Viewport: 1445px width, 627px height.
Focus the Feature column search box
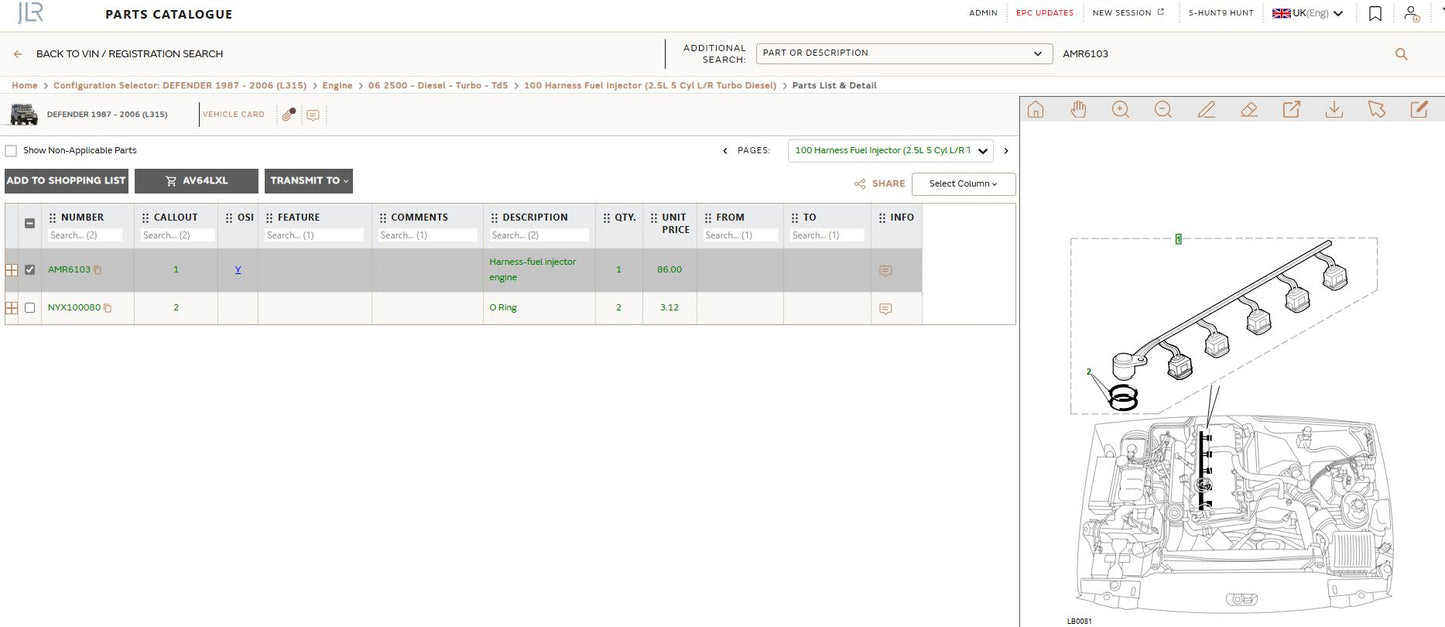(315, 236)
